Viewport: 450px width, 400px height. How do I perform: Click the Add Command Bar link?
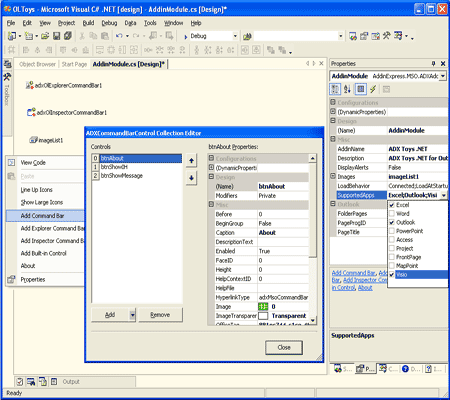pyautogui.click(x=354, y=273)
